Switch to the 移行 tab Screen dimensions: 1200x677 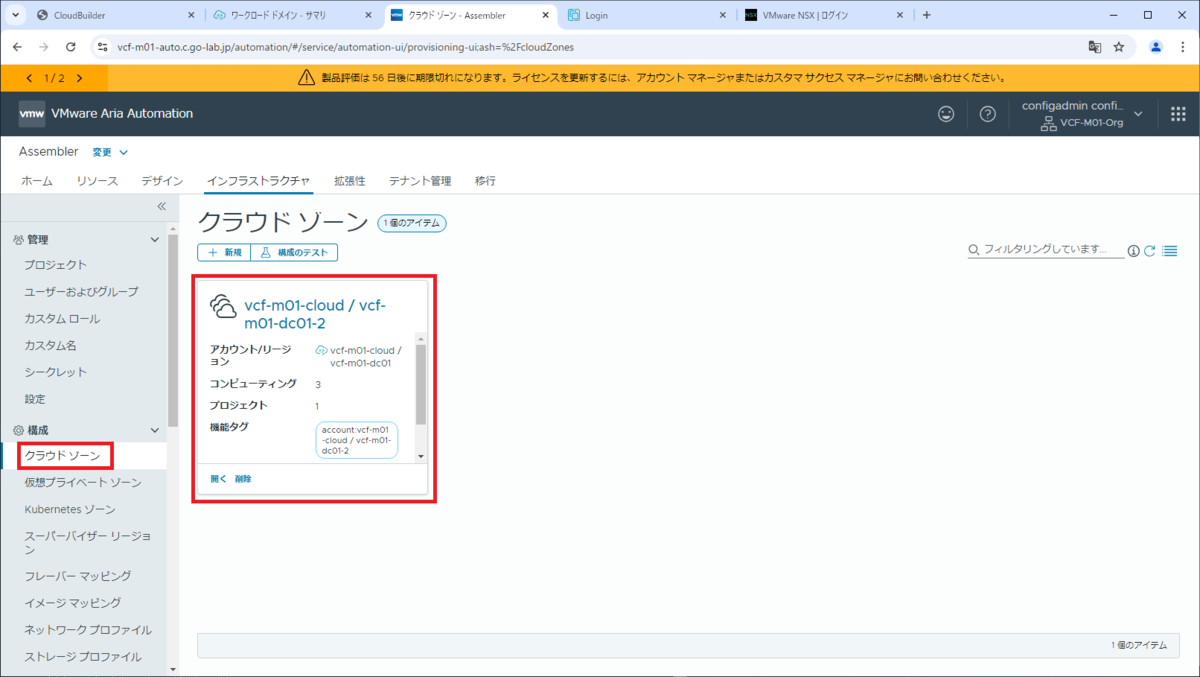tap(485, 181)
